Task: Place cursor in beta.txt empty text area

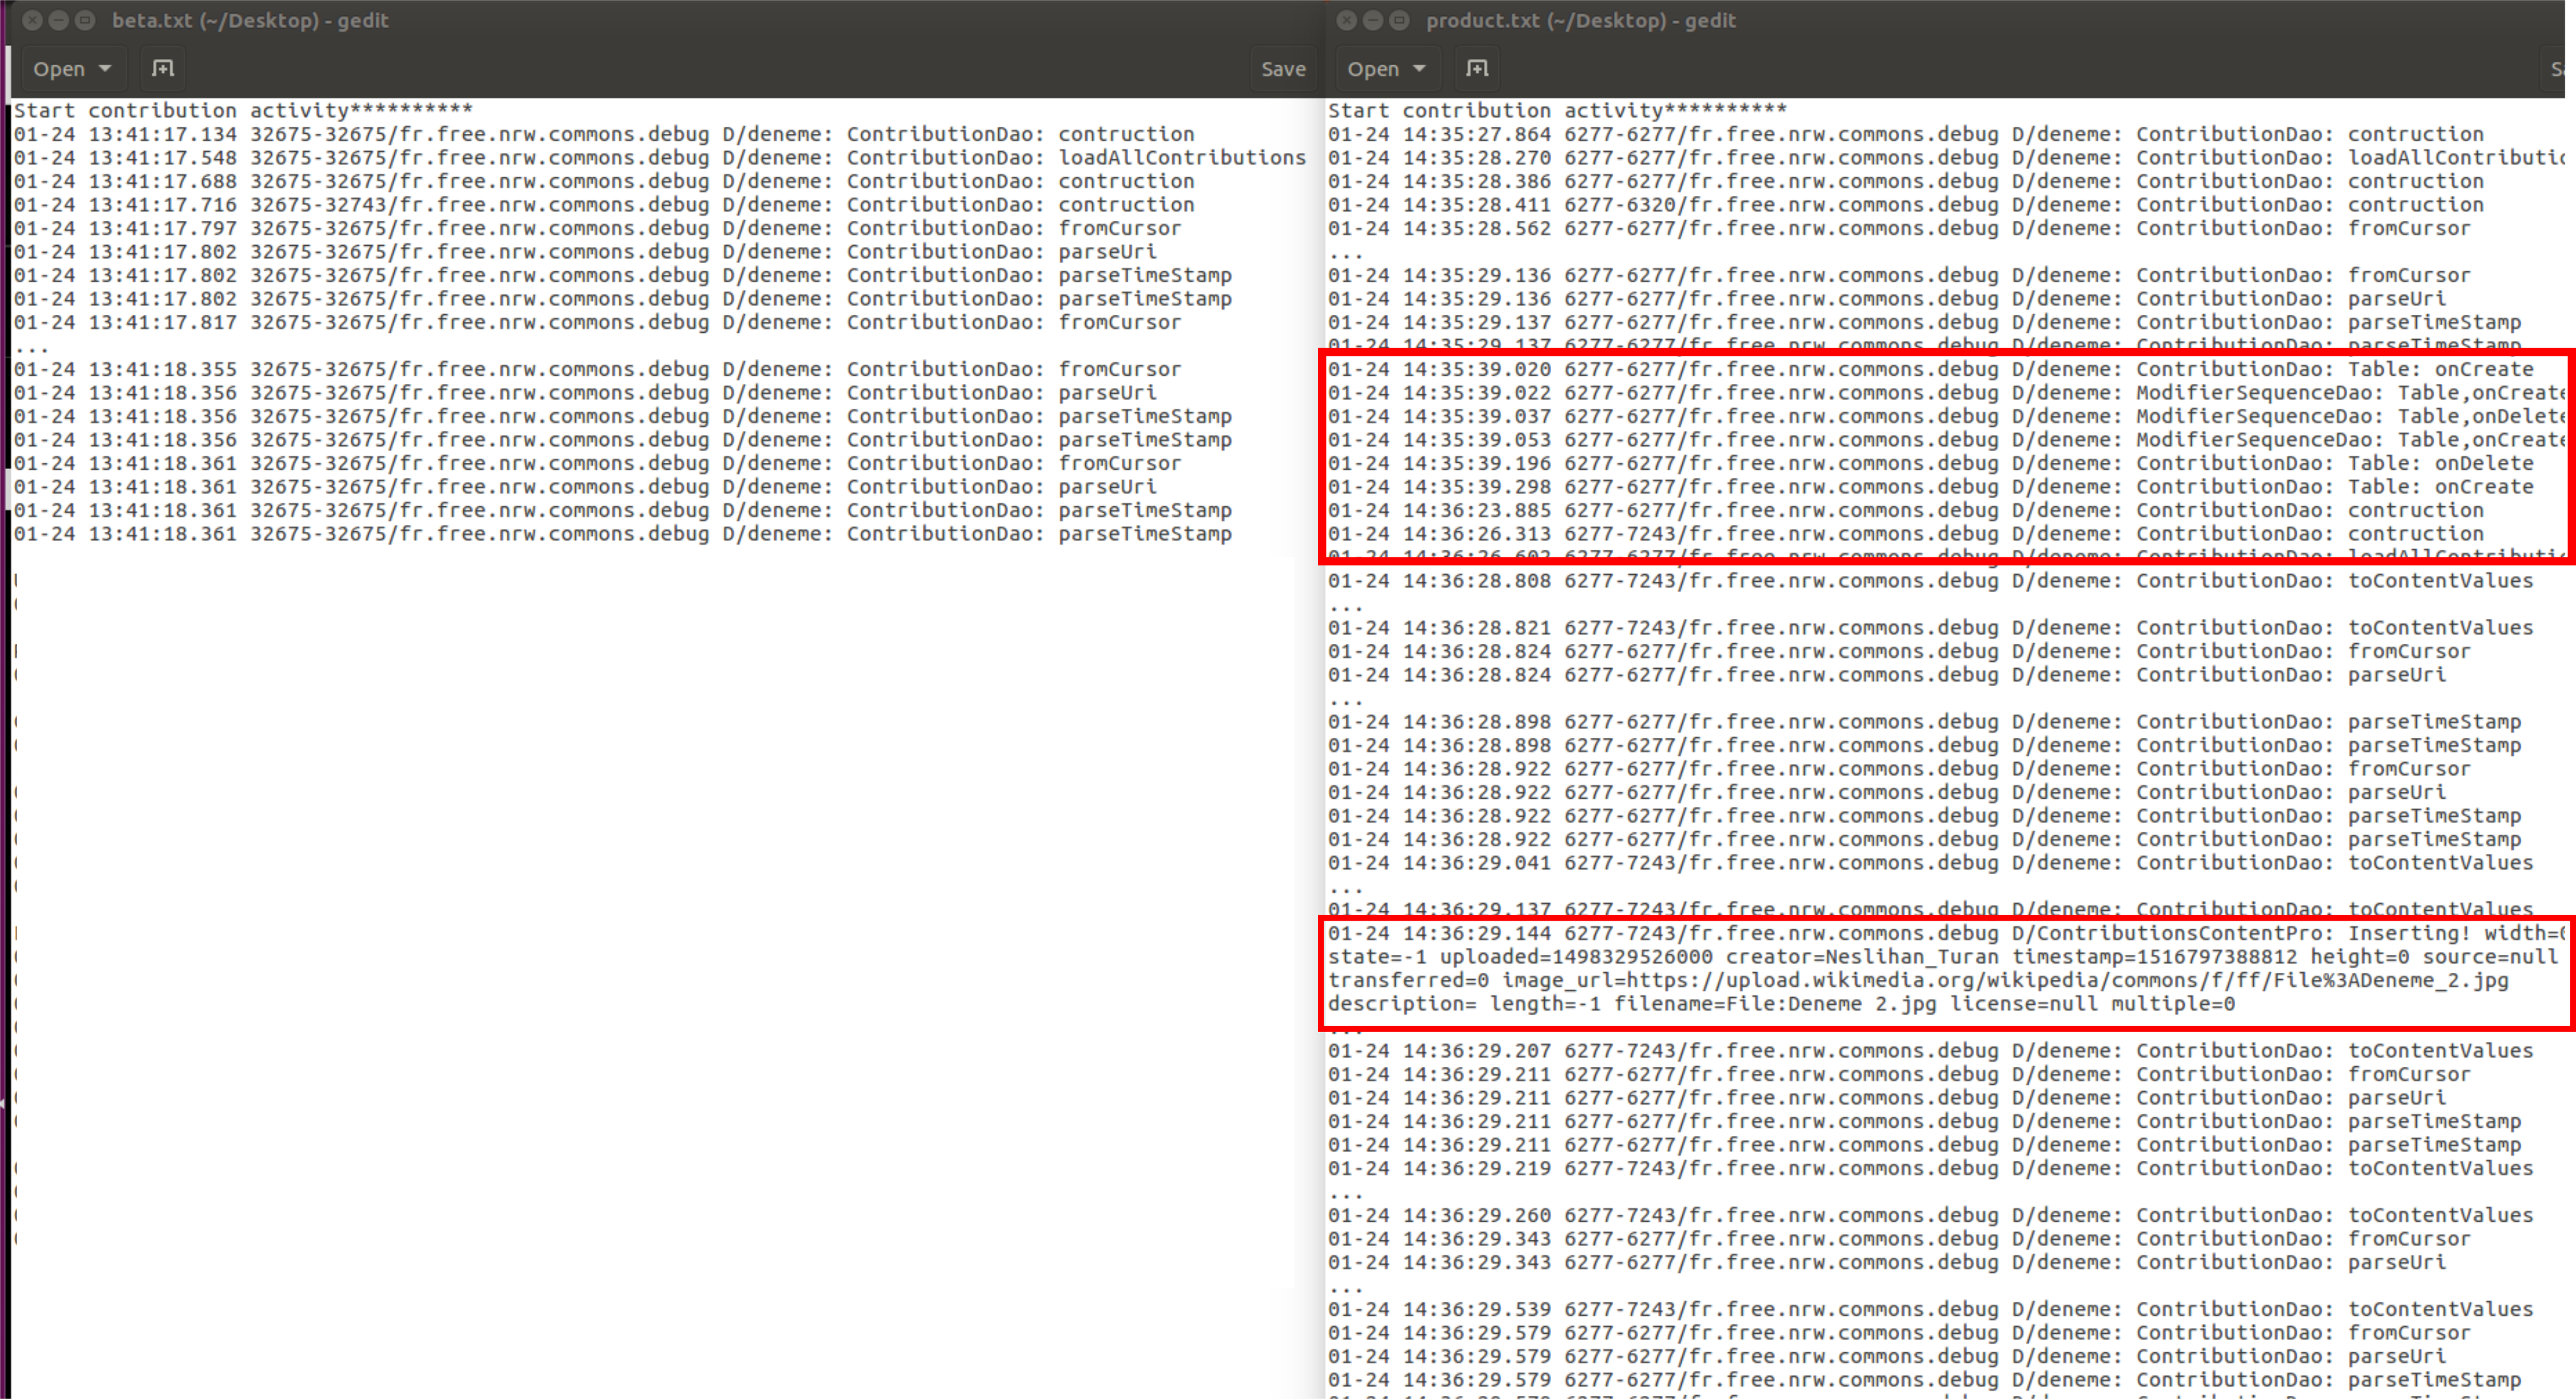Action: coord(650,900)
